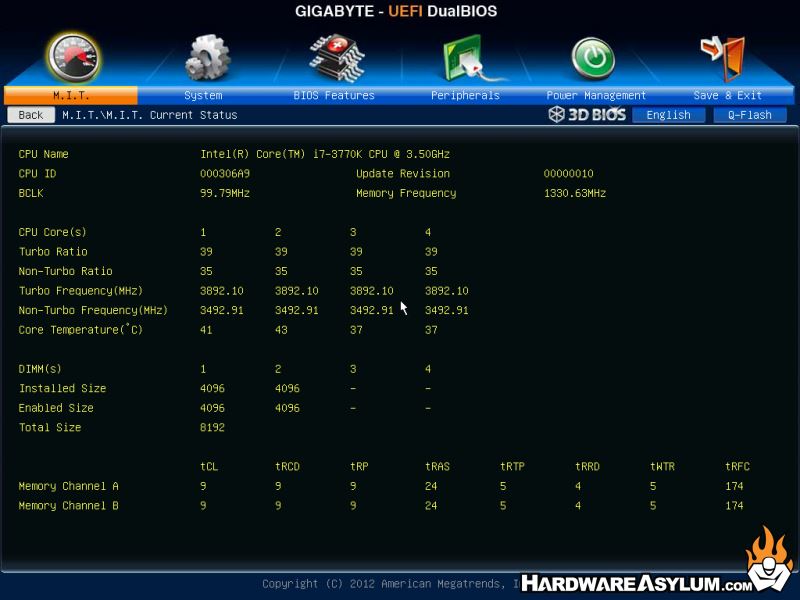Click the M.I.T. speedometer gauge icon
Viewport: 800px width, 600px height.
(x=73, y=57)
